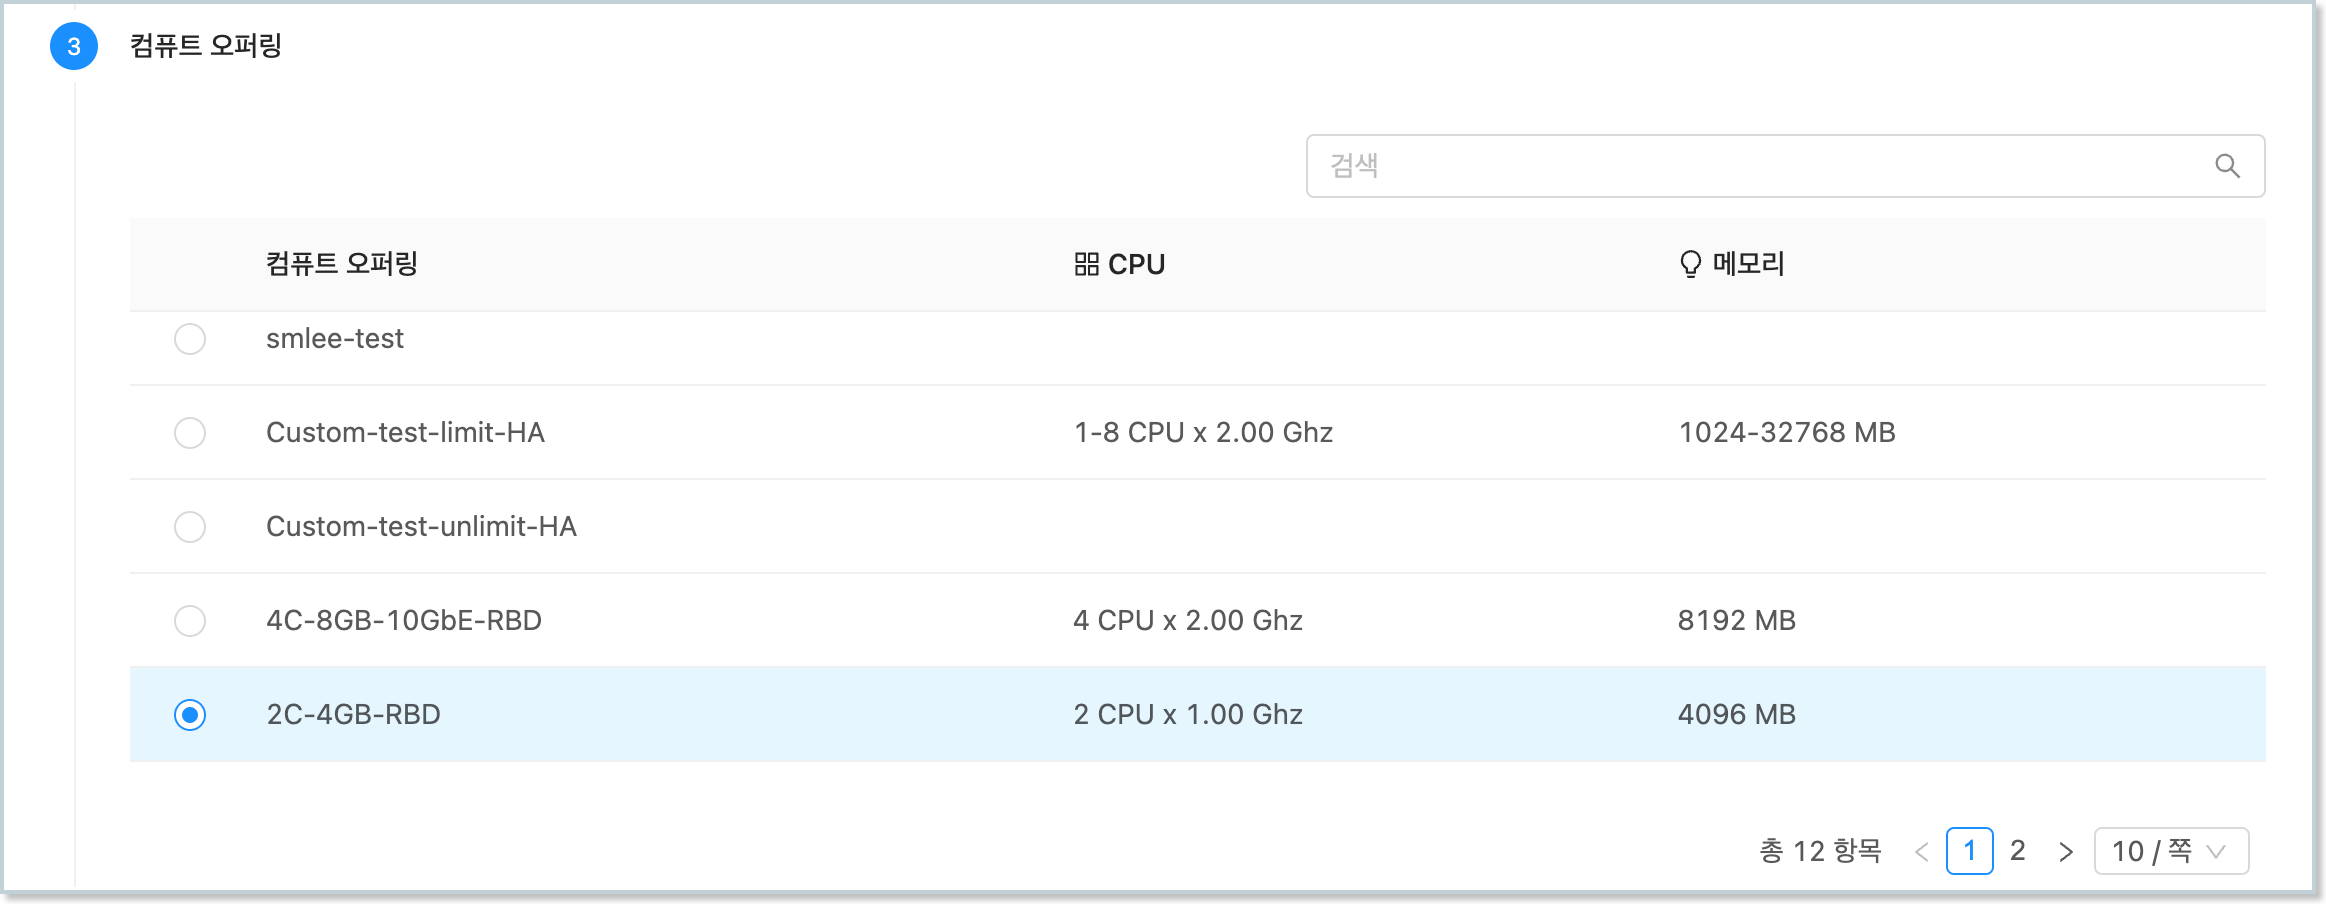Click the 컴퓨트 오퍼링 column header
Viewport: 2326px width, 904px height.
point(342,263)
